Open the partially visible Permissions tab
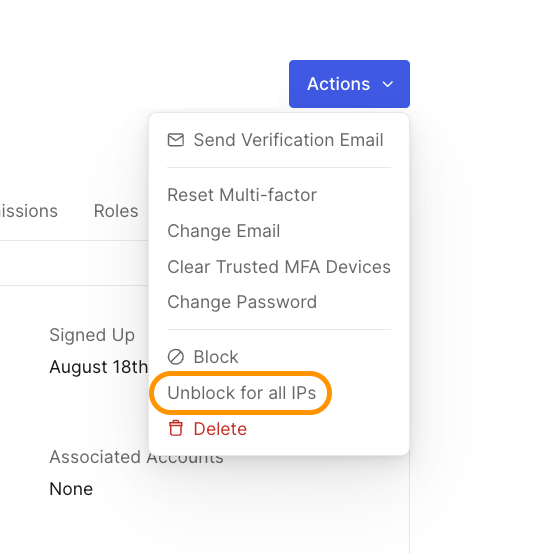 pyautogui.click(x=29, y=211)
